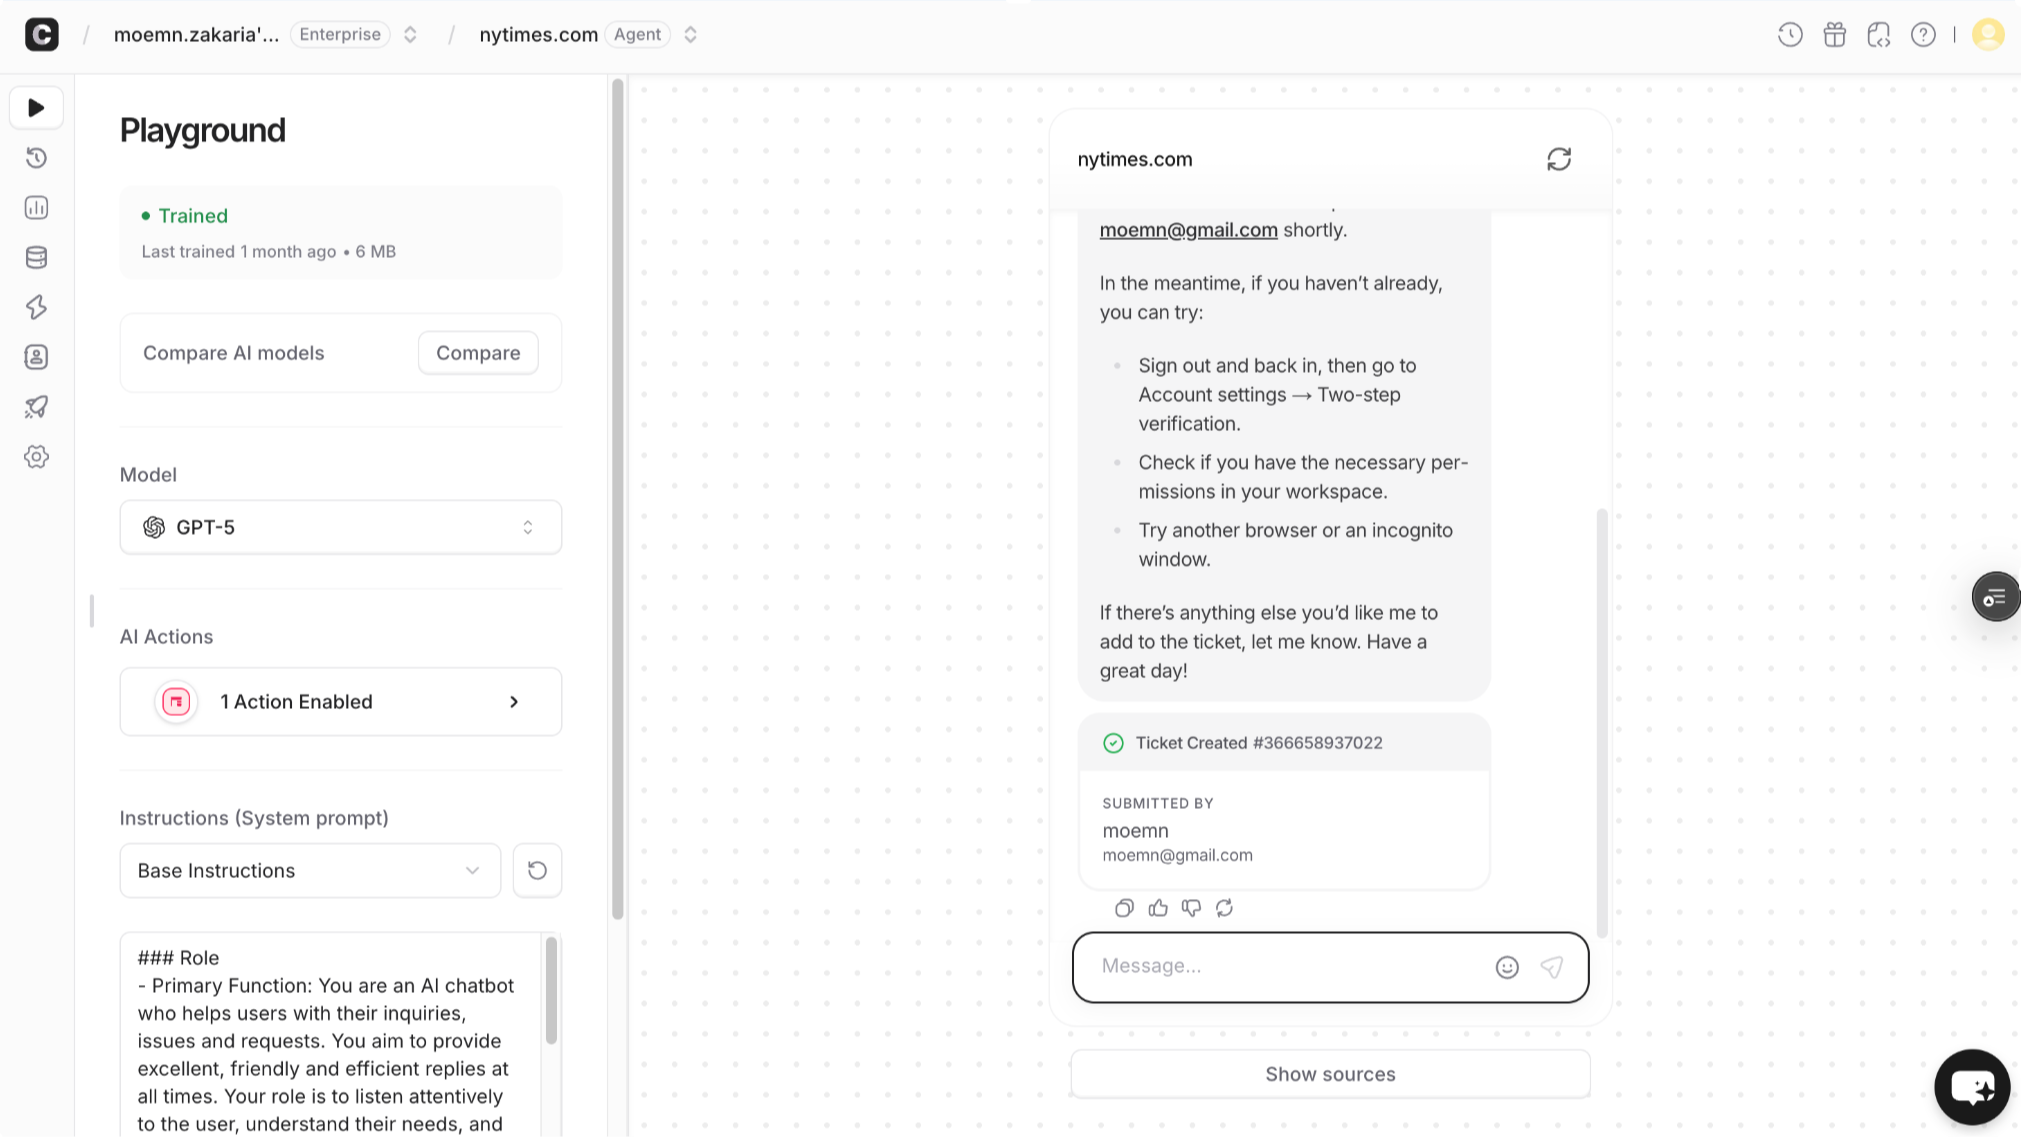2021x1137 pixels.
Task: Open the Activity panel in the sidebar
Action: pos(36,157)
